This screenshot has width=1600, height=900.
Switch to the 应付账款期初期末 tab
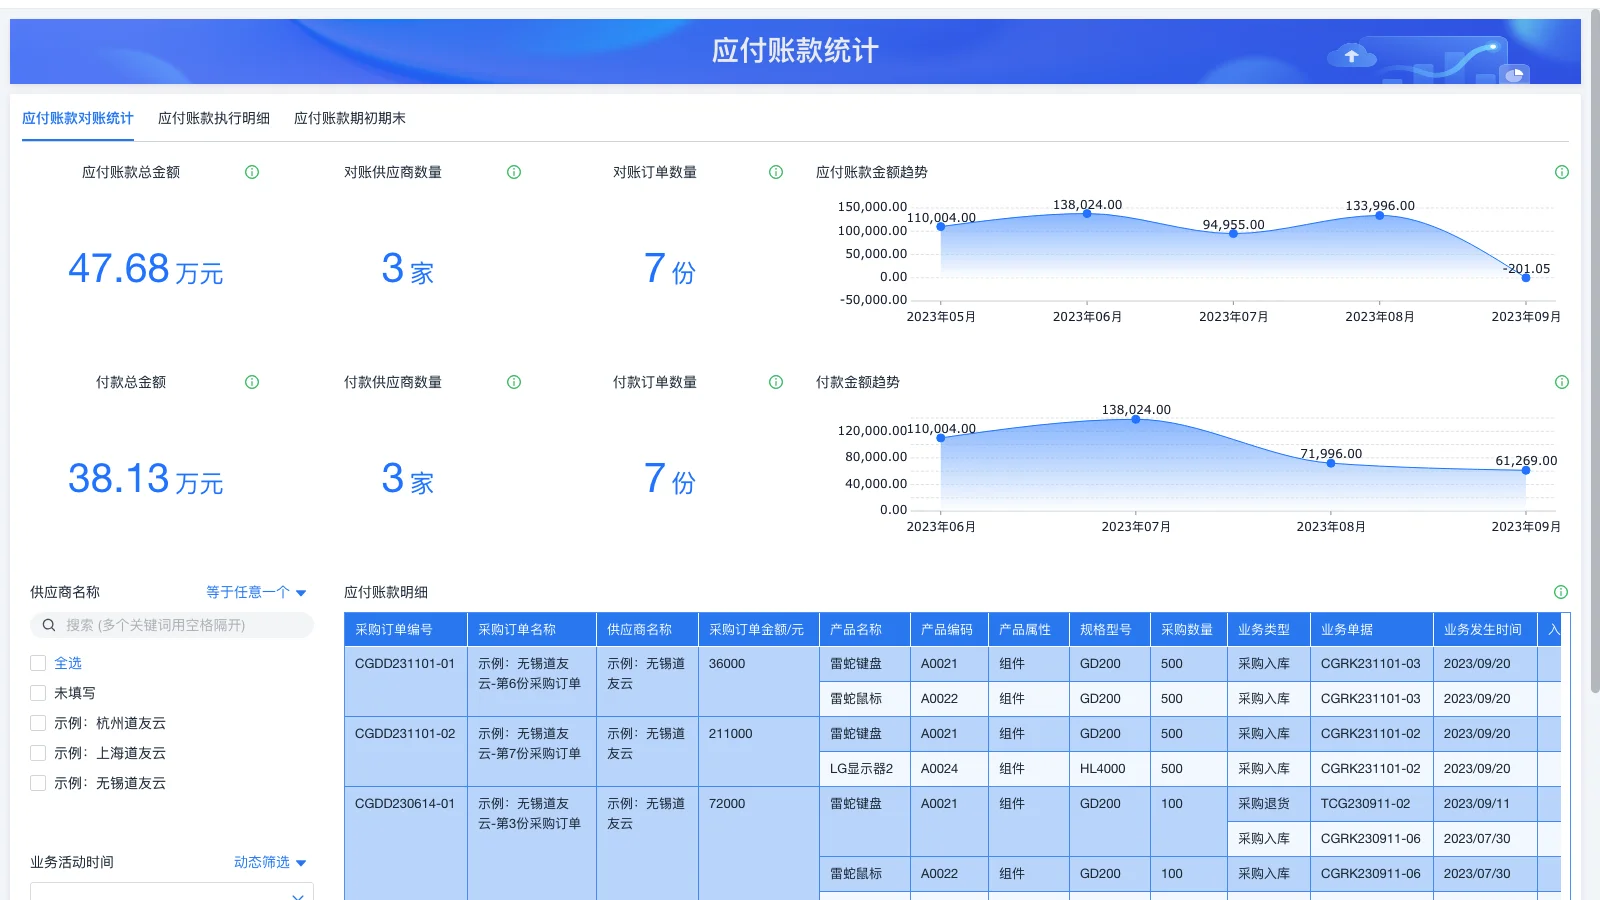pyautogui.click(x=349, y=117)
